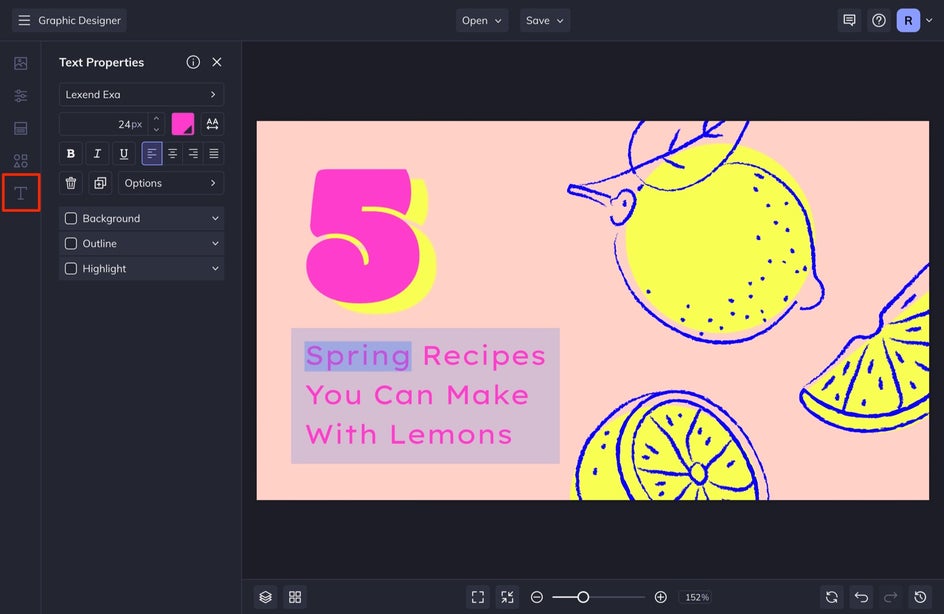944x614 pixels.
Task: Click the Graphic Designer title label
Action: [x=79, y=20]
